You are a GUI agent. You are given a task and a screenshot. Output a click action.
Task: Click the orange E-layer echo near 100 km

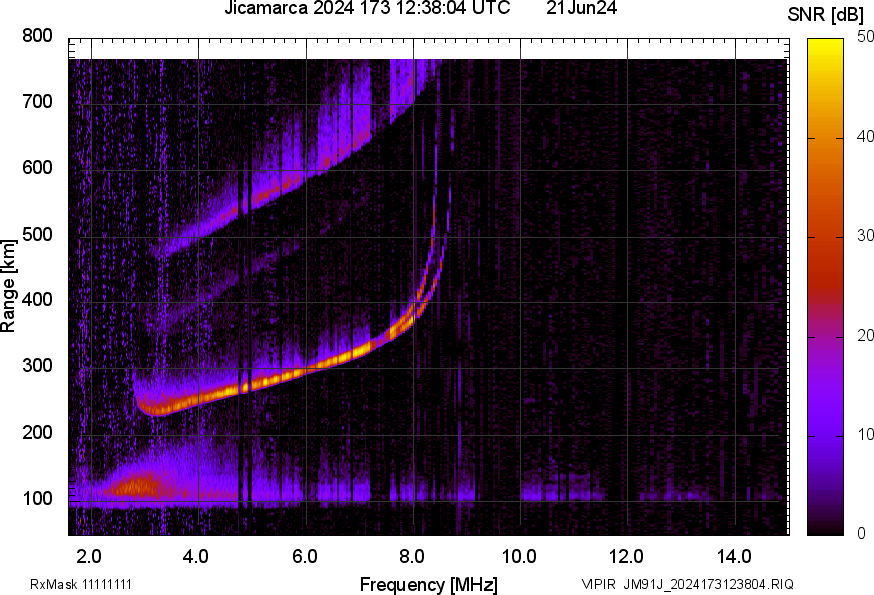coord(137,485)
